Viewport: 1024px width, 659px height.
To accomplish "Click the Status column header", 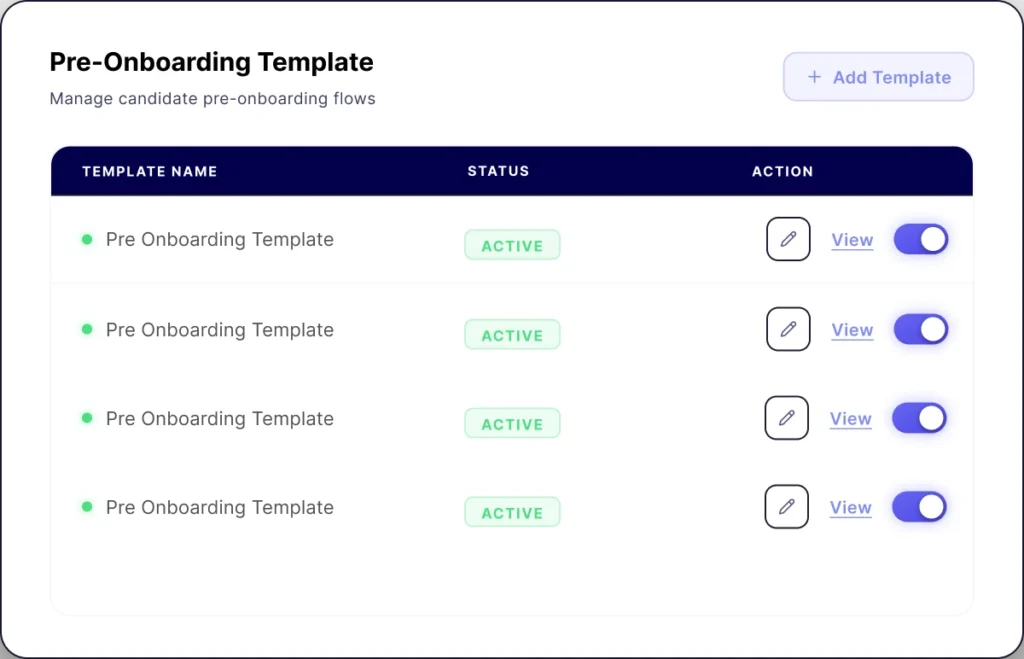I will click(498, 171).
